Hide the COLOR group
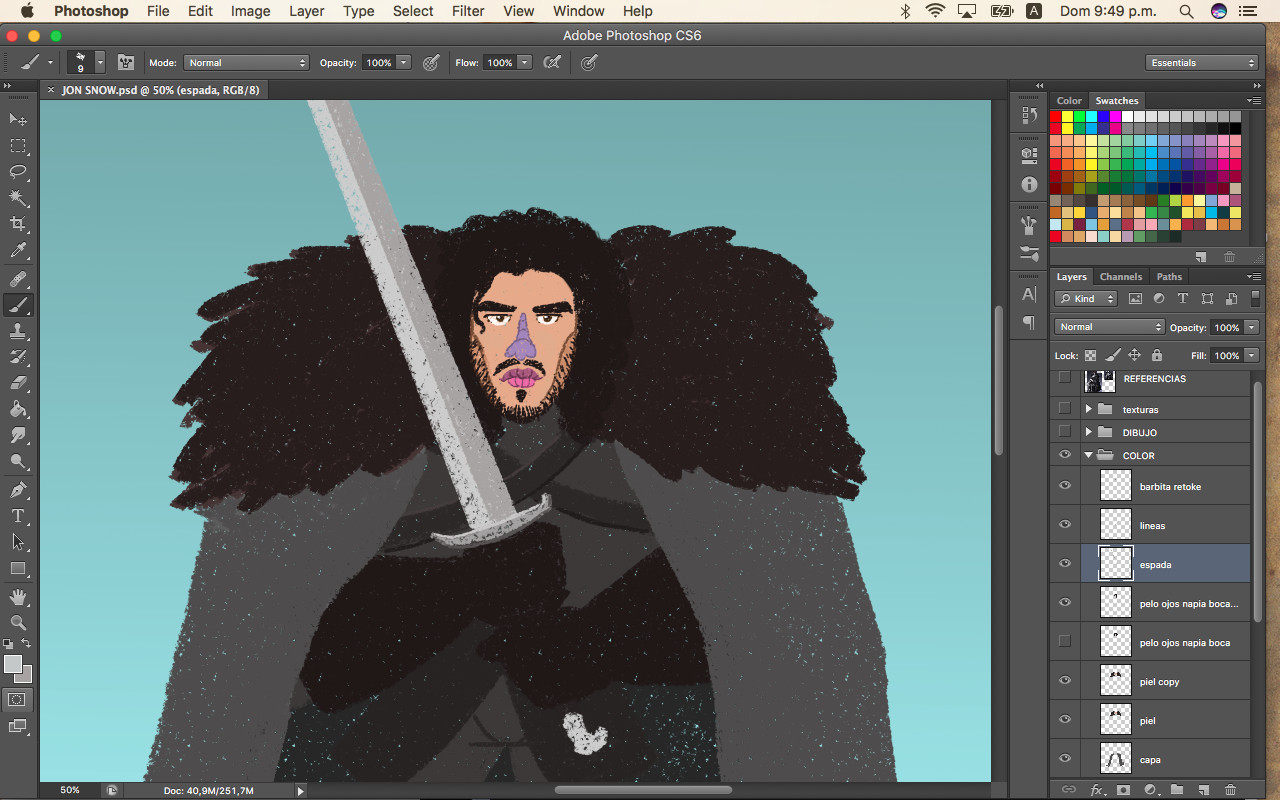1280x800 pixels. tap(1065, 455)
